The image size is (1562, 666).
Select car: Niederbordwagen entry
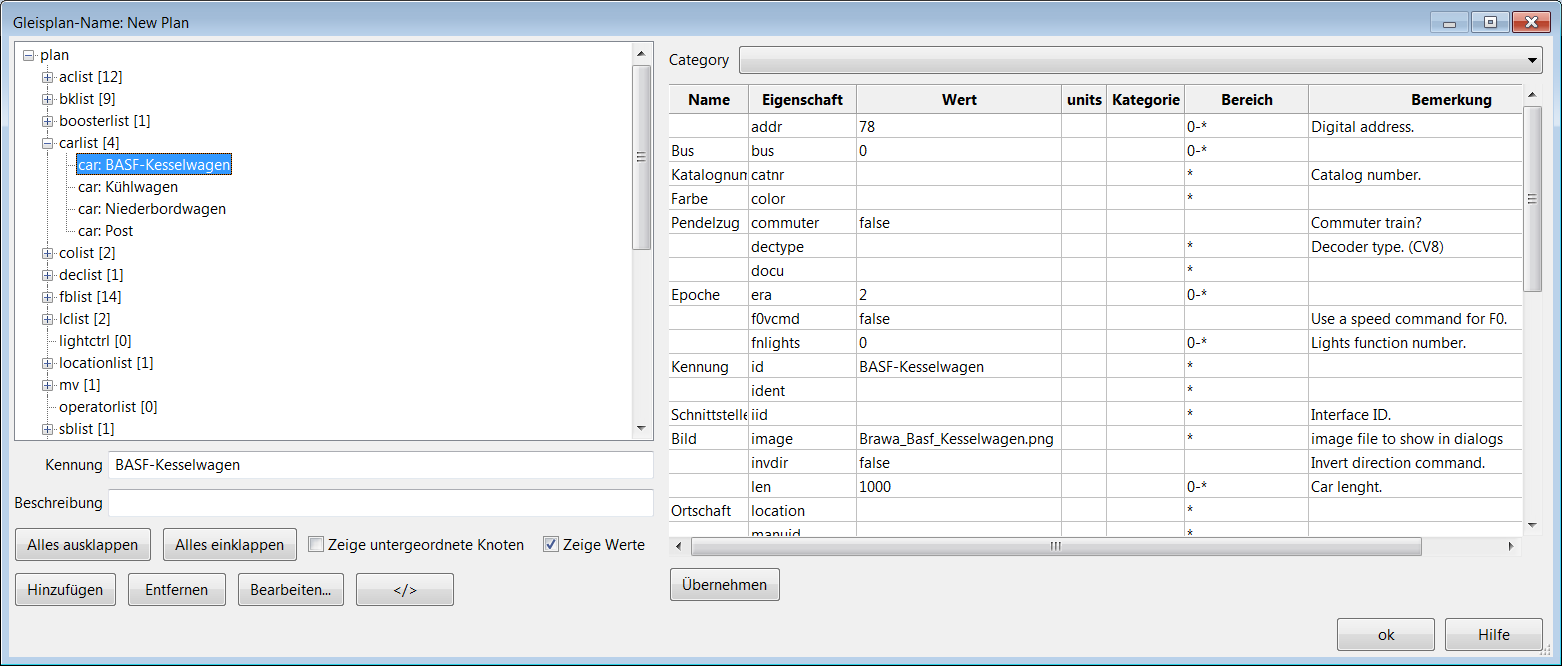[x=152, y=209]
